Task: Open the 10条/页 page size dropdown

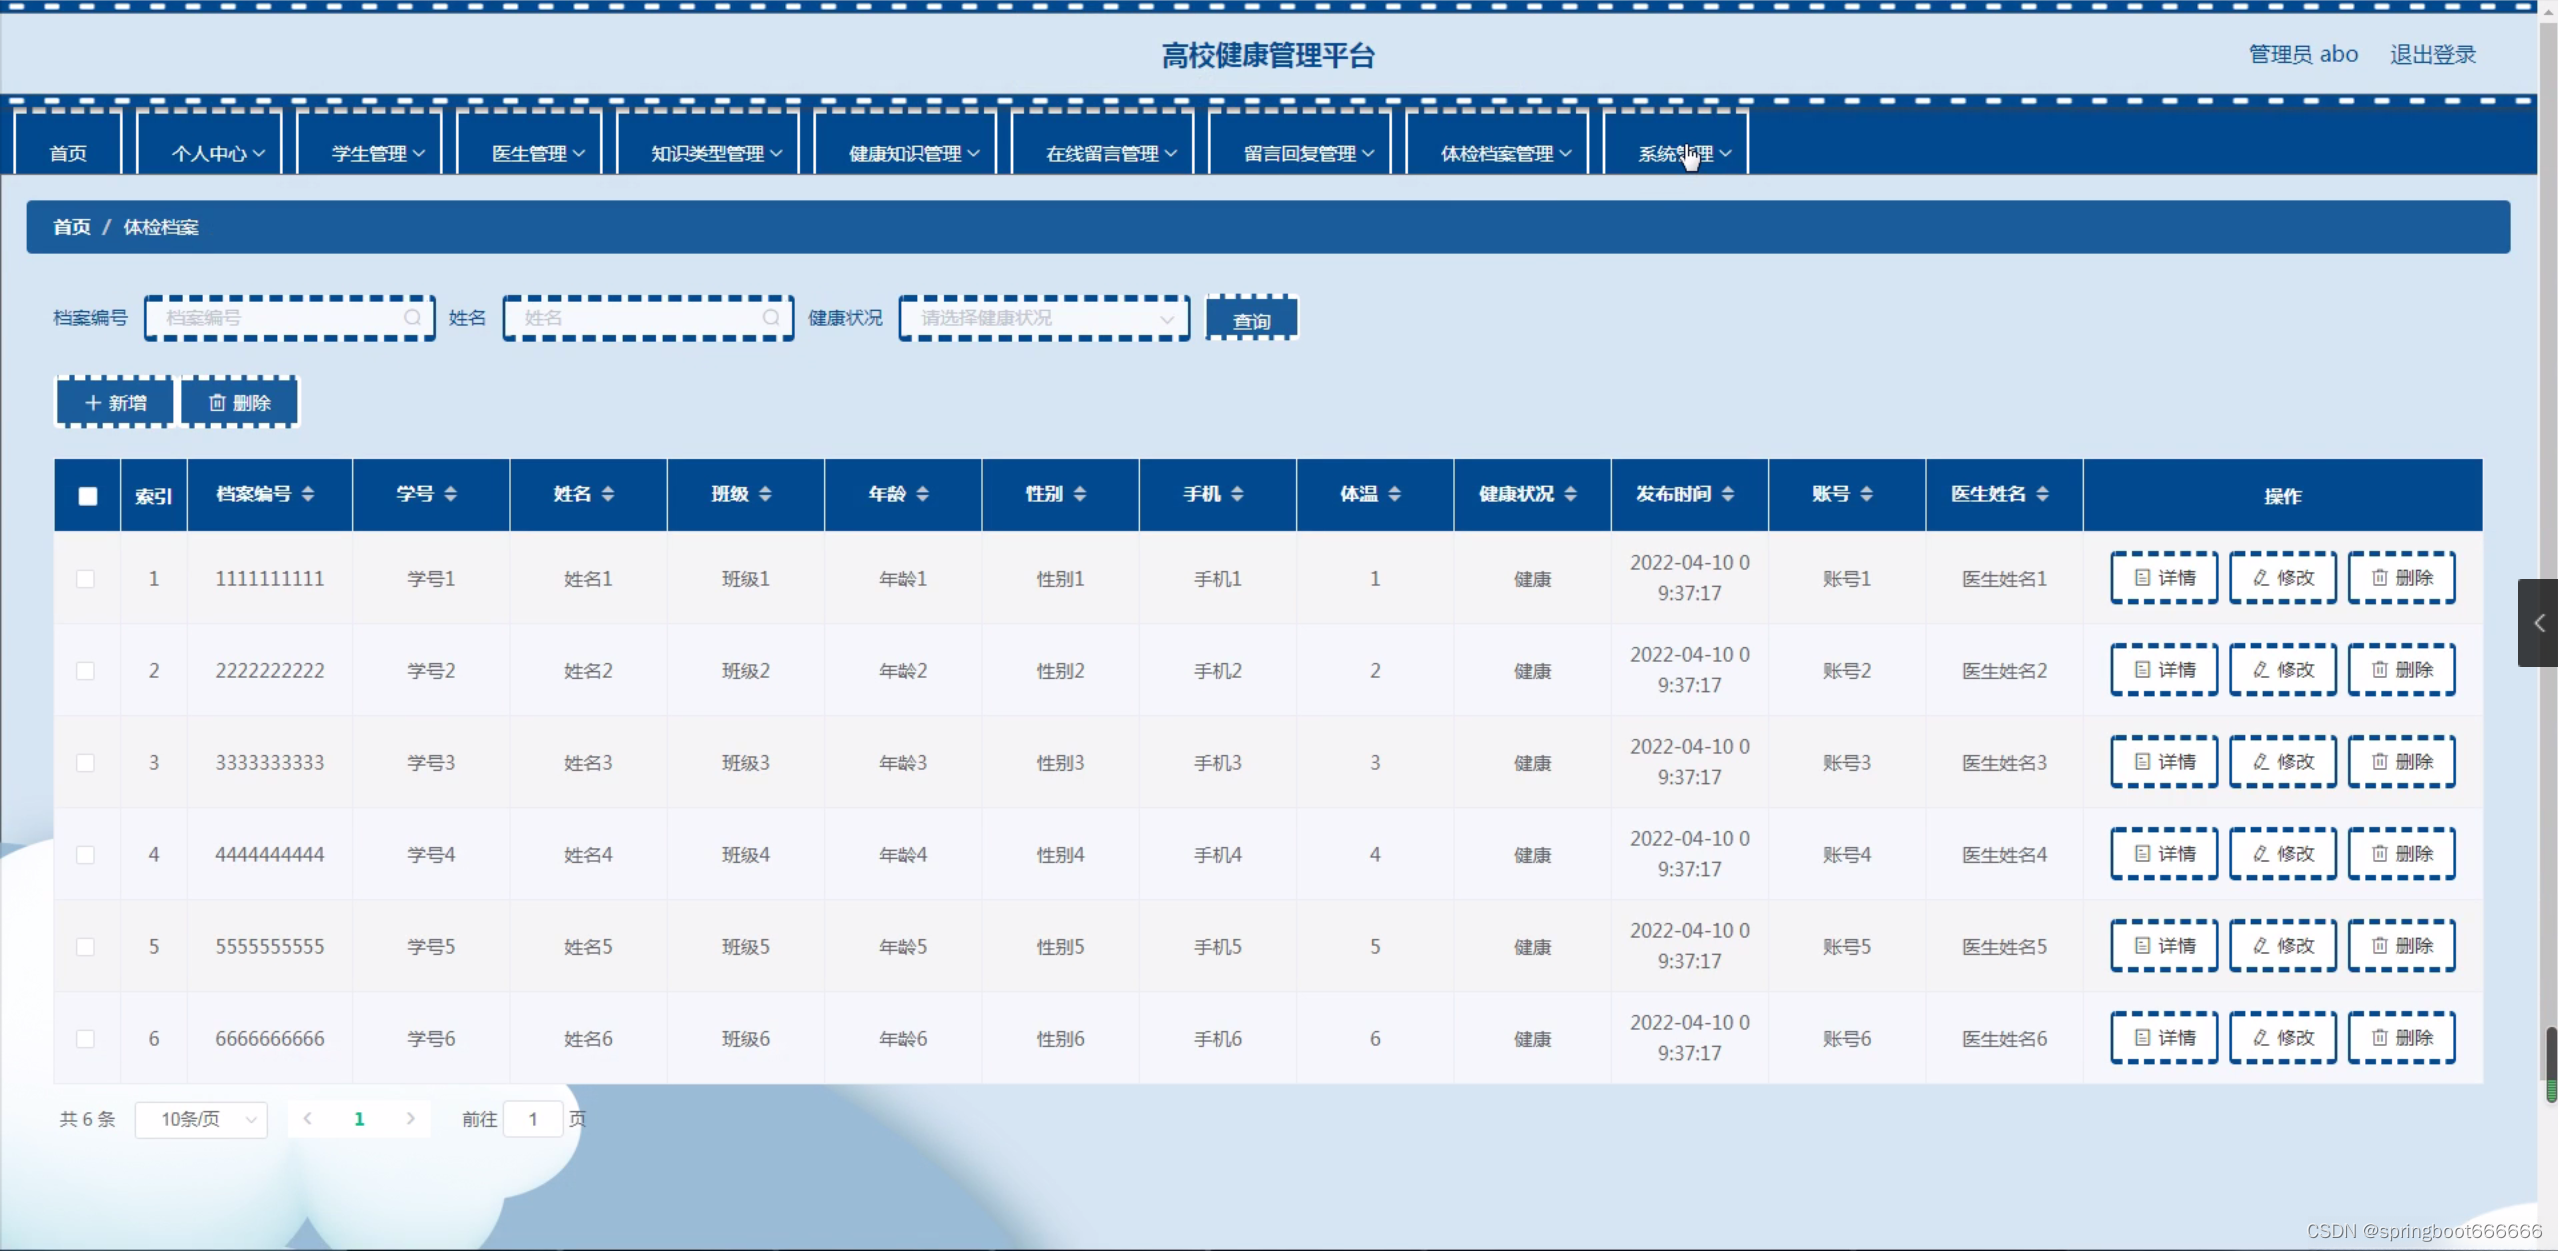Action: coord(201,1119)
